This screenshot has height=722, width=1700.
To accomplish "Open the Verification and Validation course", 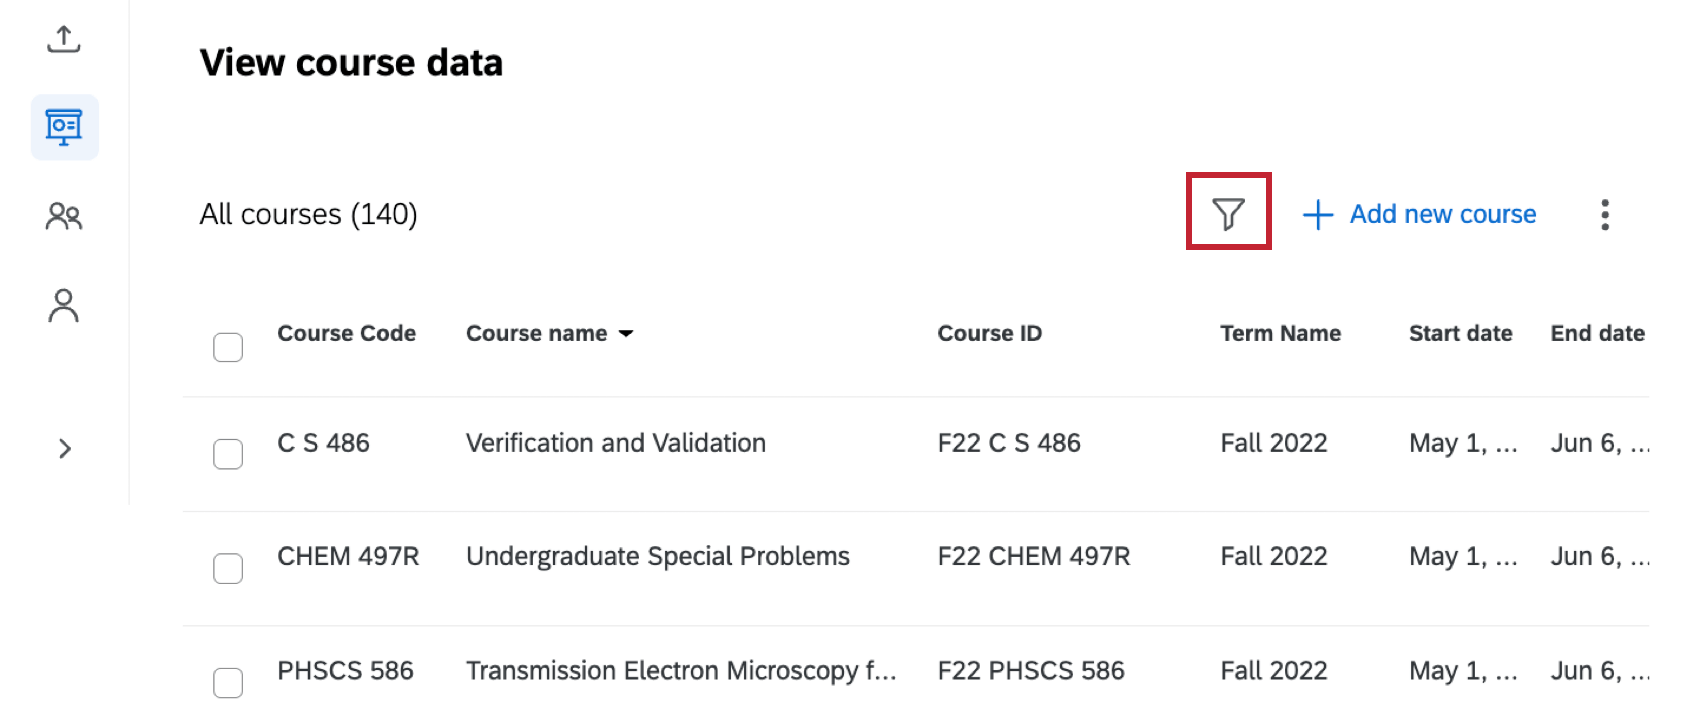I will tap(615, 443).
